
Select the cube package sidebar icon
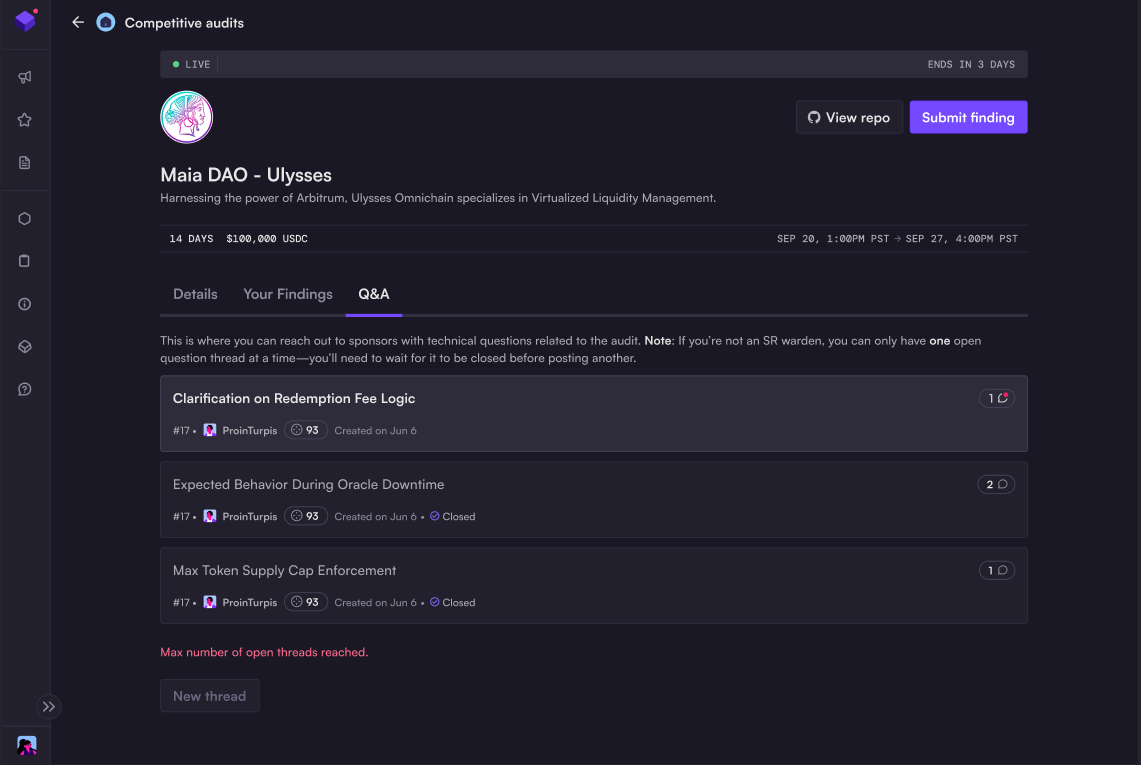(x=25, y=347)
